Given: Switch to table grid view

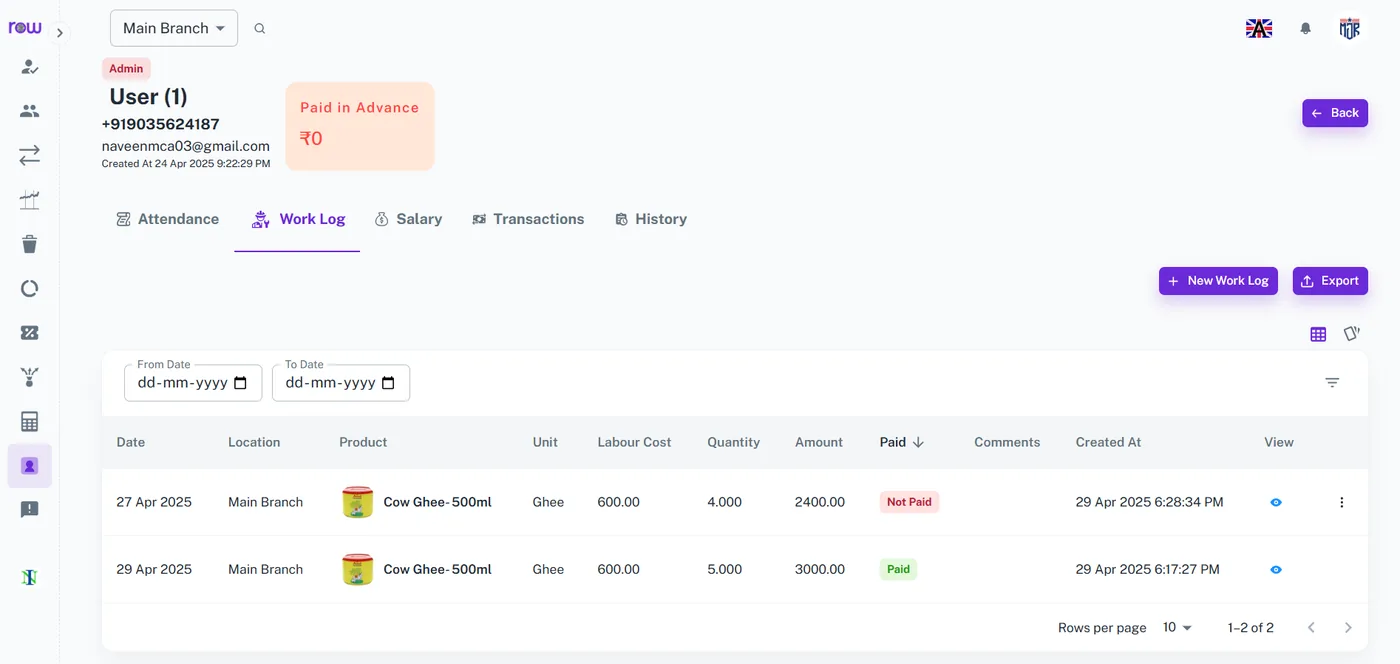Looking at the screenshot, I should 1318,334.
